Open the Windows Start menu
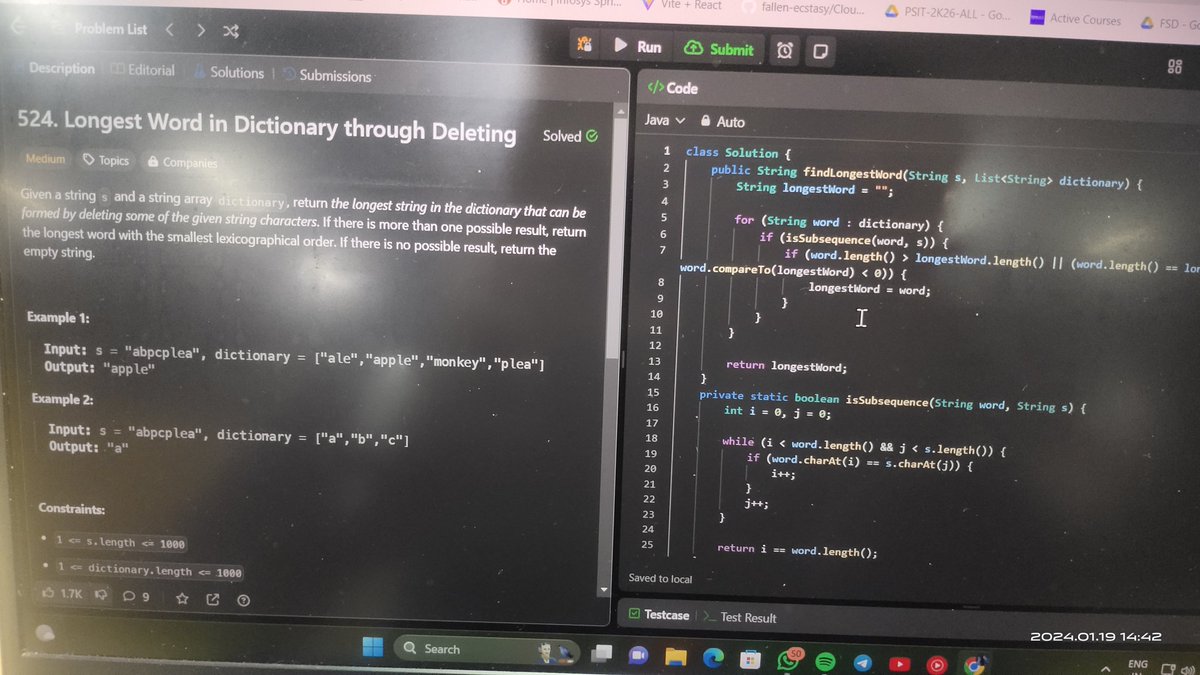Image resolution: width=1200 pixels, height=675 pixels. (x=371, y=646)
